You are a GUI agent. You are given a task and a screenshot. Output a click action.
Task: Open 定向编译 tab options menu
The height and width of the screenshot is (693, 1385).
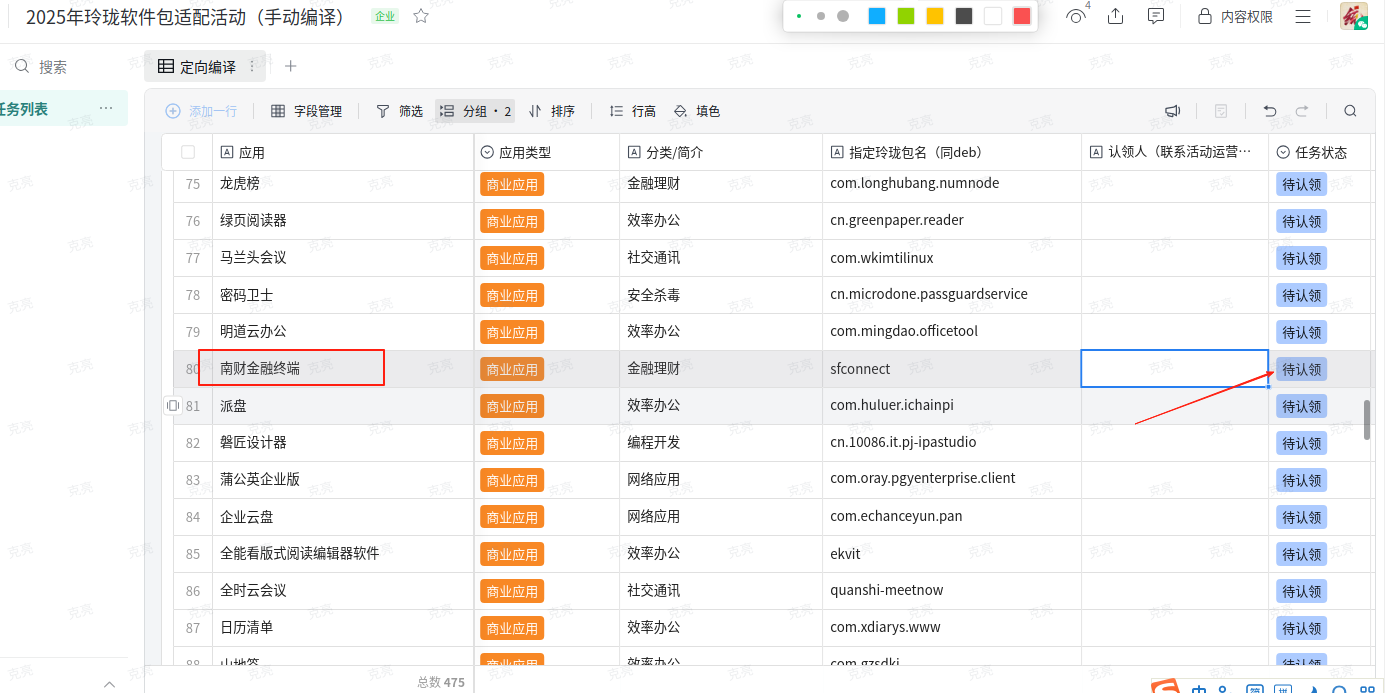click(x=252, y=66)
